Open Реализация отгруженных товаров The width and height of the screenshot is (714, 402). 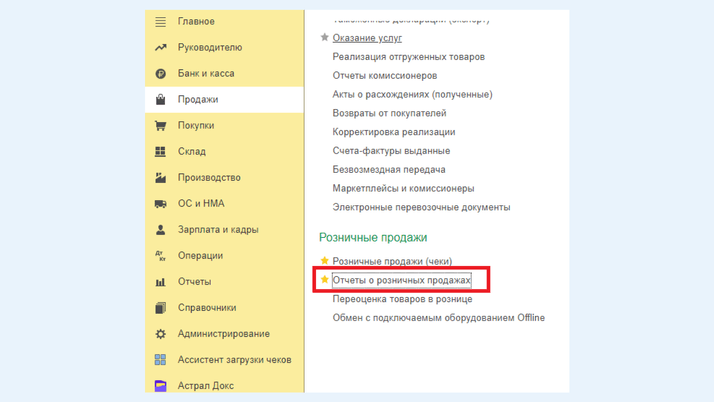point(408,57)
